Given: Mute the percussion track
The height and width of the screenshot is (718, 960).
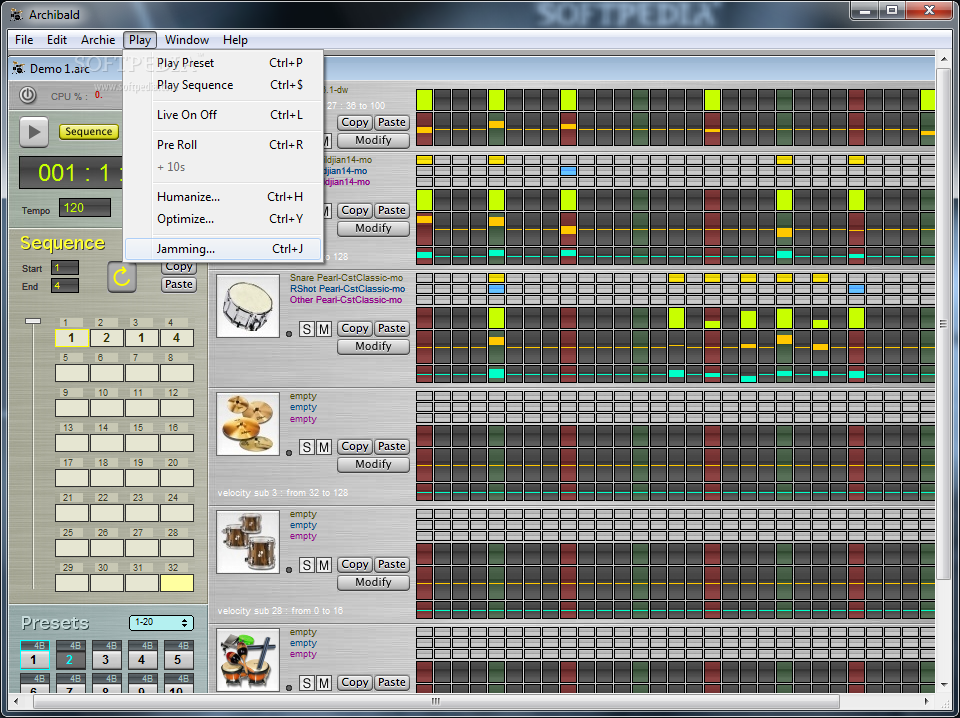Looking at the screenshot, I should [324, 683].
